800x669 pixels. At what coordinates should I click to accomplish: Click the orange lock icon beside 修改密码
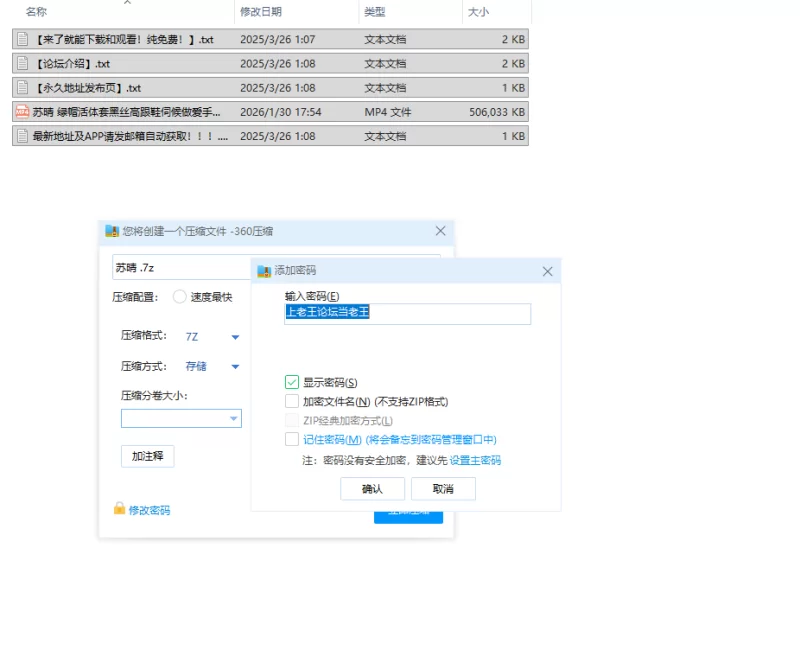(119, 508)
